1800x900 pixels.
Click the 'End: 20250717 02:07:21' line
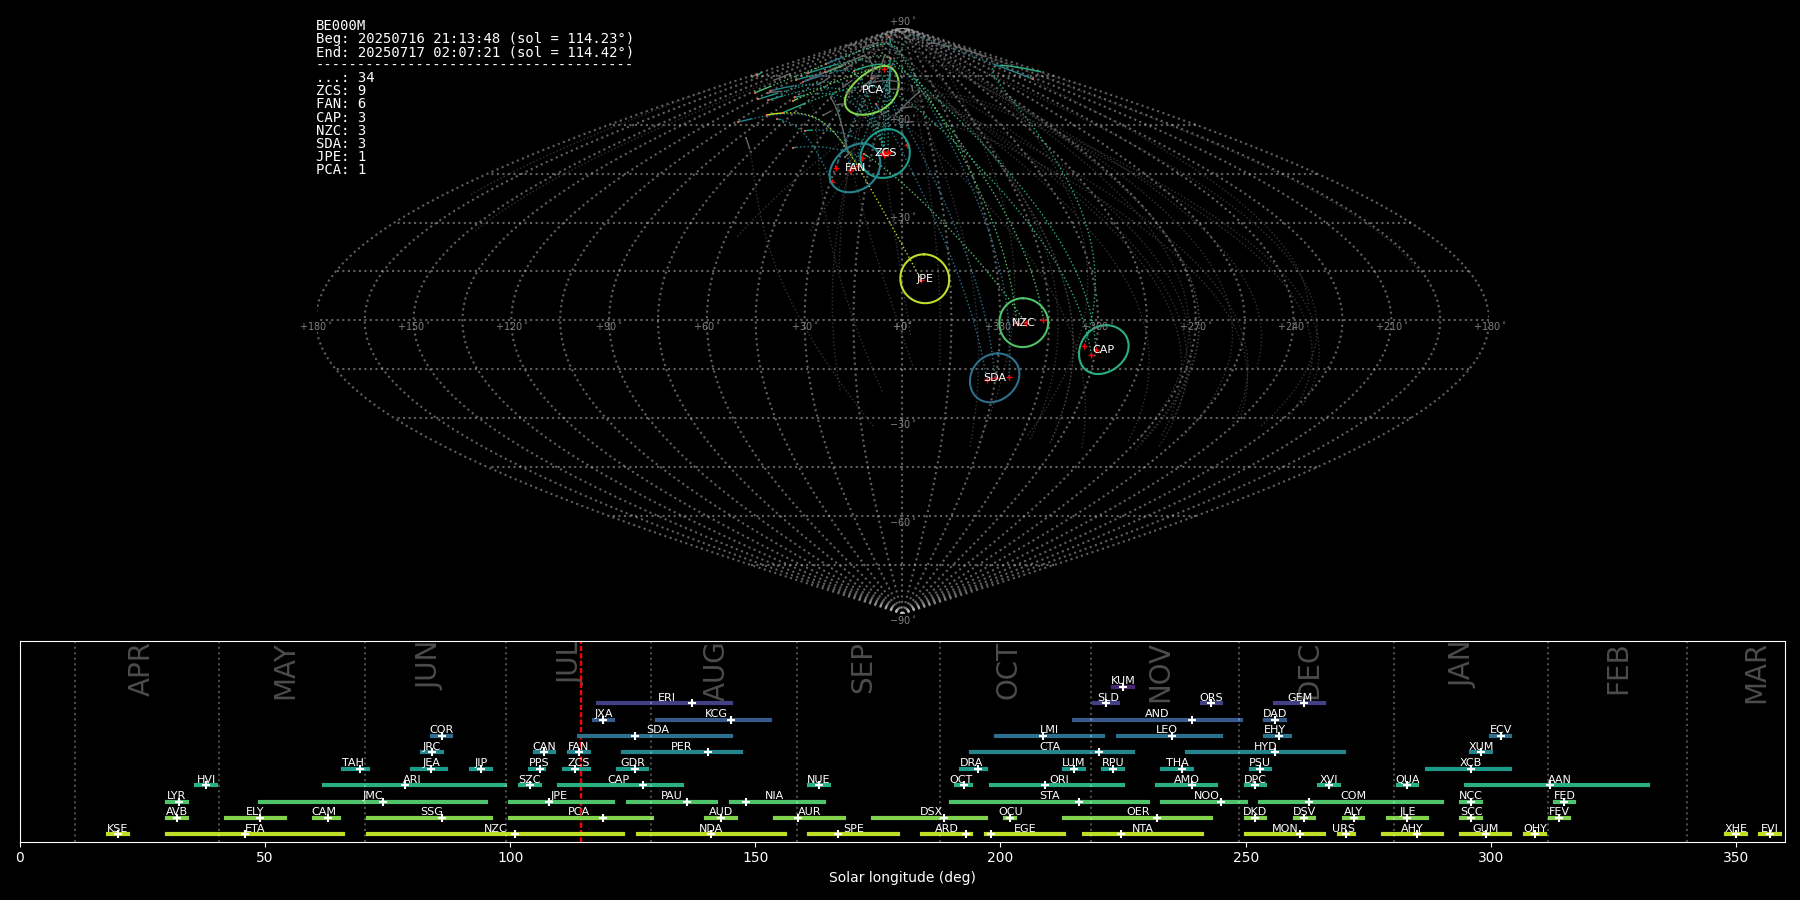click(475, 52)
